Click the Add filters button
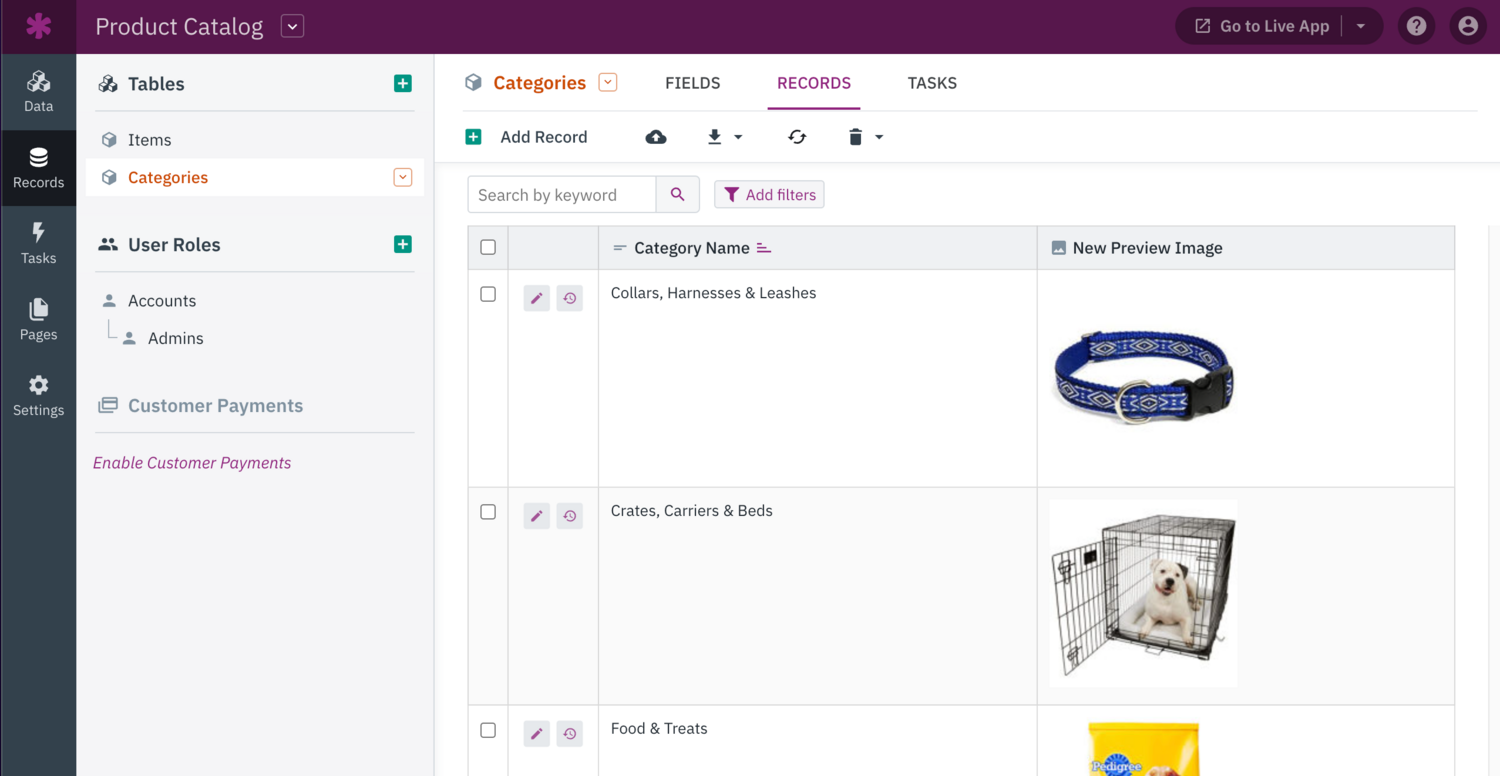 tap(769, 195)
